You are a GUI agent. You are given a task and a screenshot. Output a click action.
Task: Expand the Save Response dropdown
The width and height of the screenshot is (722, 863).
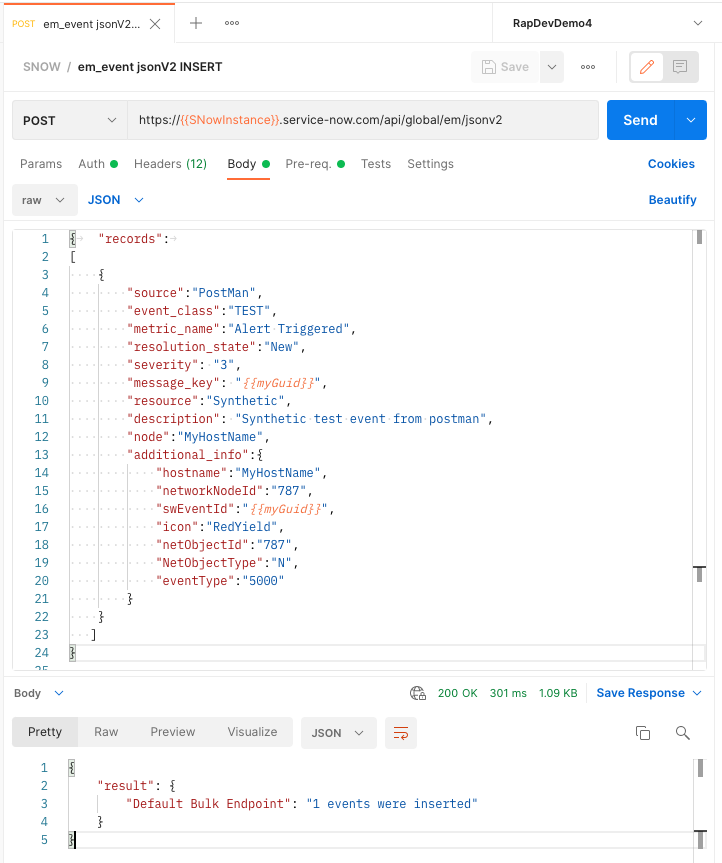coord(694,692)
